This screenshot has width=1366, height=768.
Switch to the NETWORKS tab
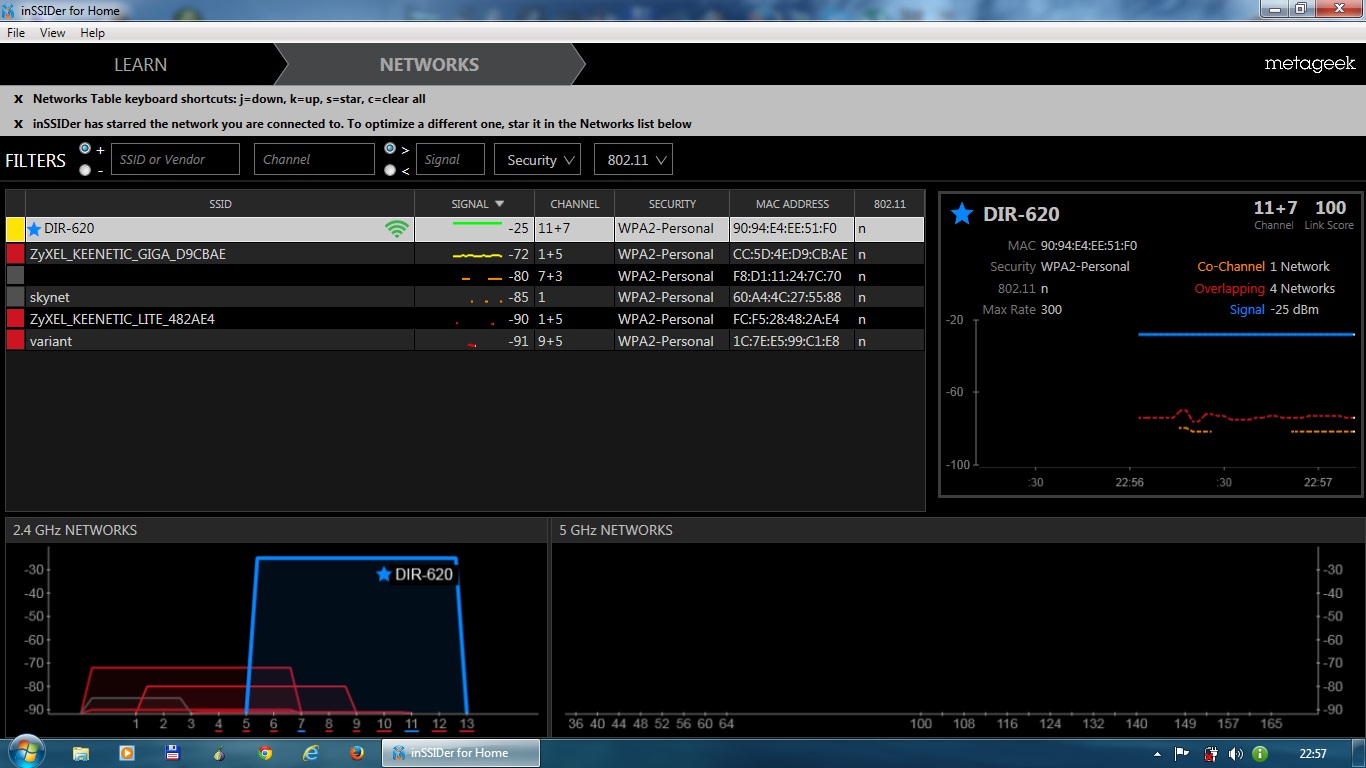[429, 64]
